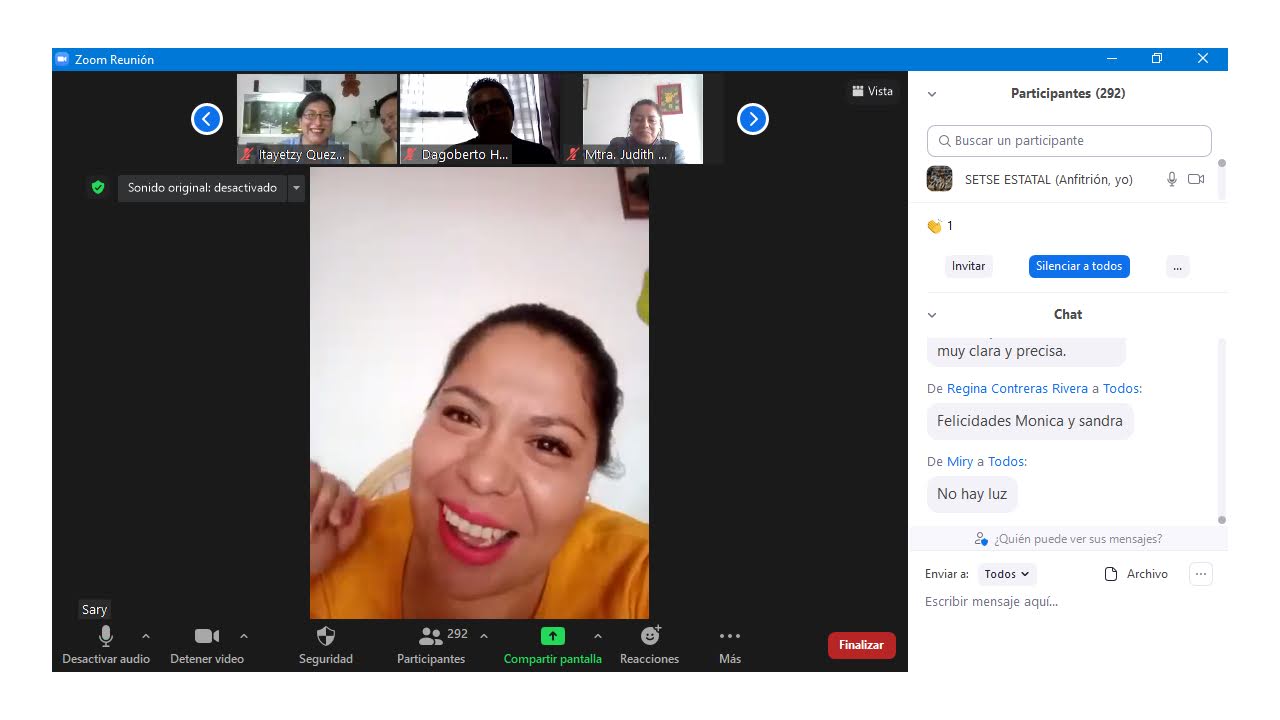
Task: Click search magnifier in participant search box
Action: [944, 141]
